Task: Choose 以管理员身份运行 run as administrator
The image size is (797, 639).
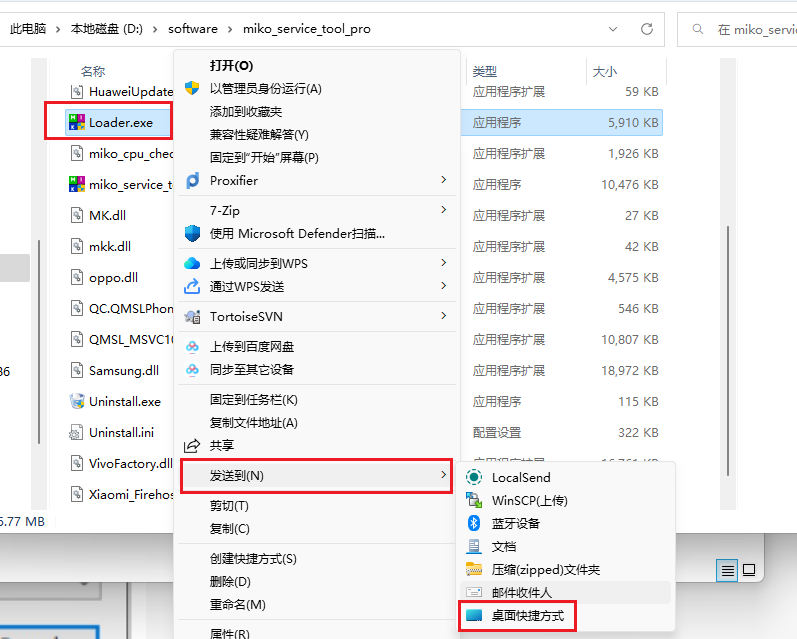Action: tap(265, 89)
